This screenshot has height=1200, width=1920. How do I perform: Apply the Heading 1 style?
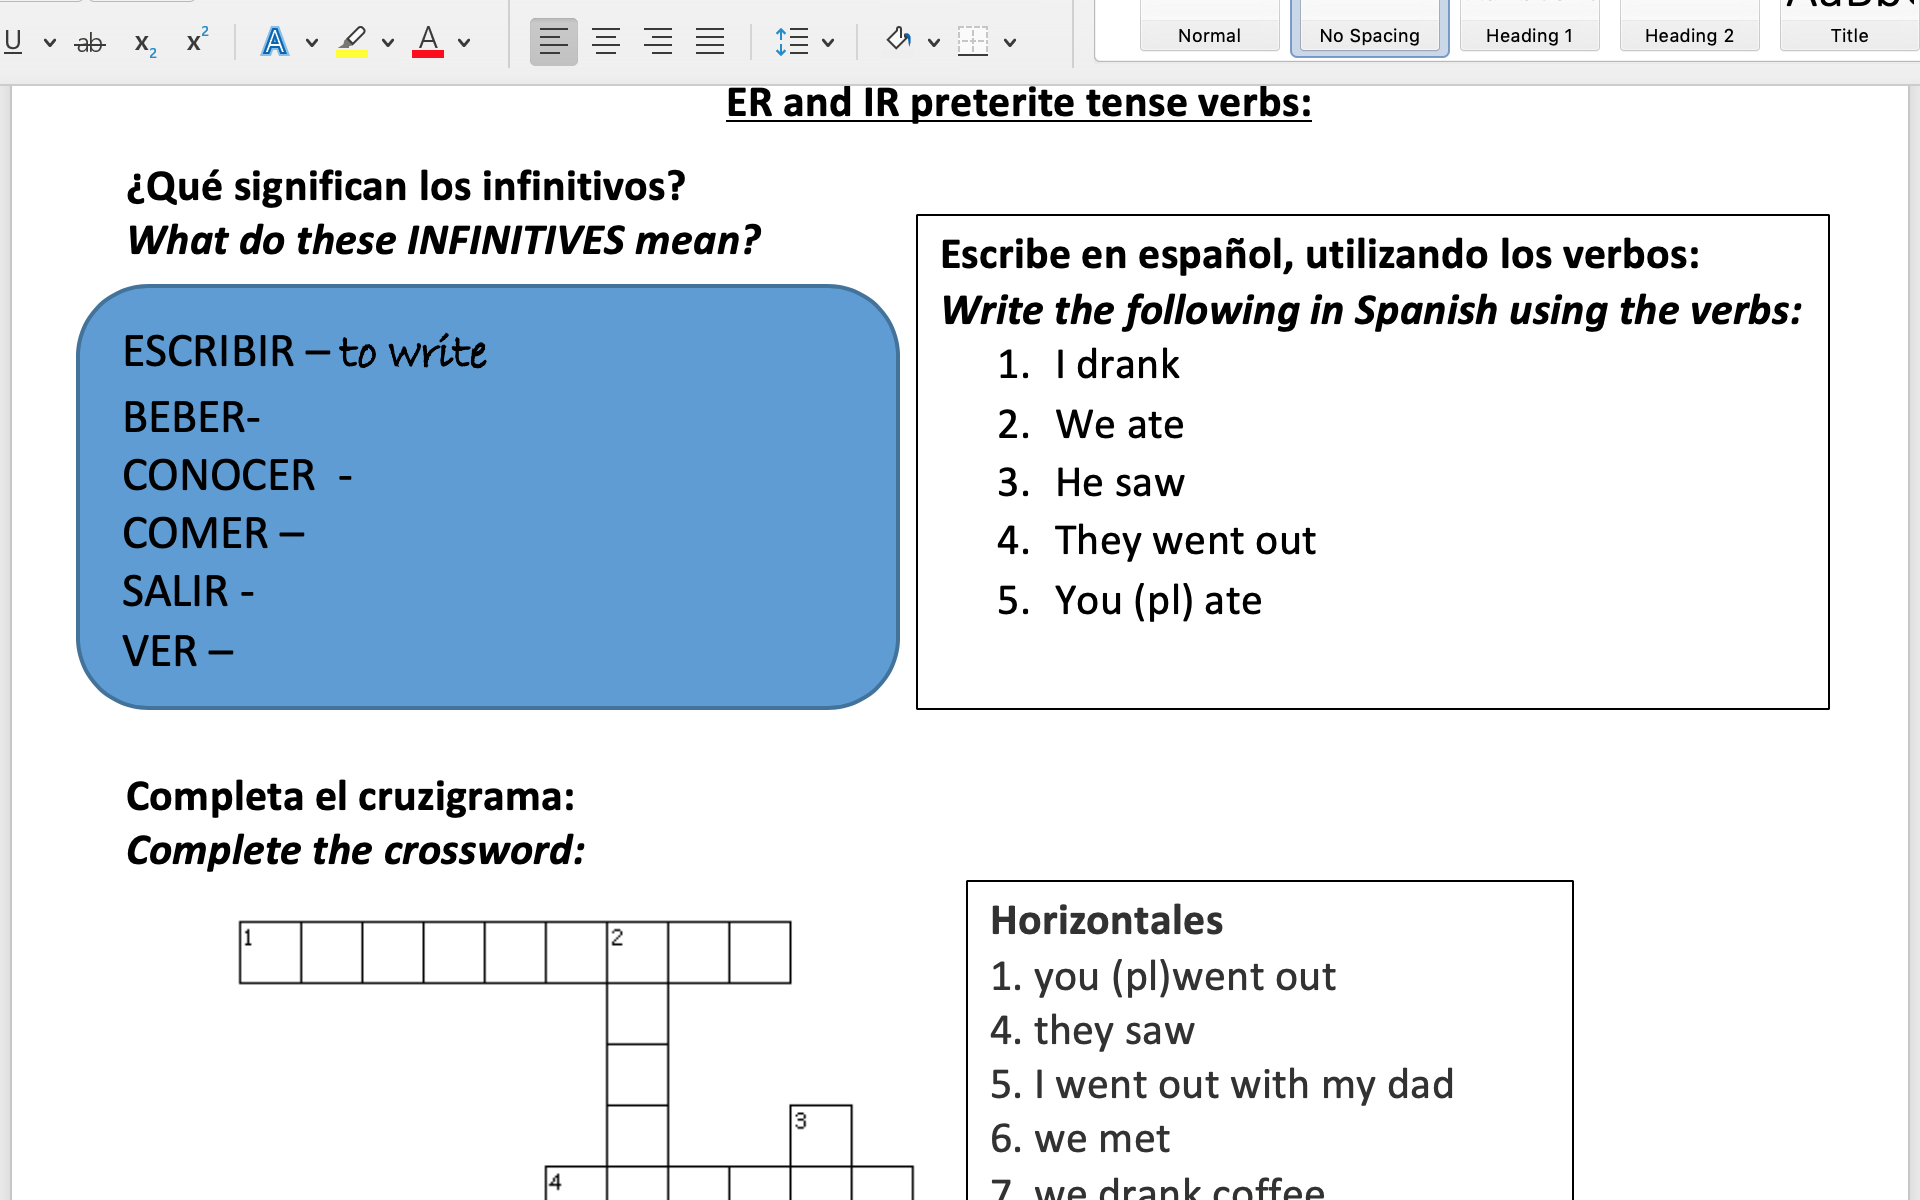(x=1529, y=27)
